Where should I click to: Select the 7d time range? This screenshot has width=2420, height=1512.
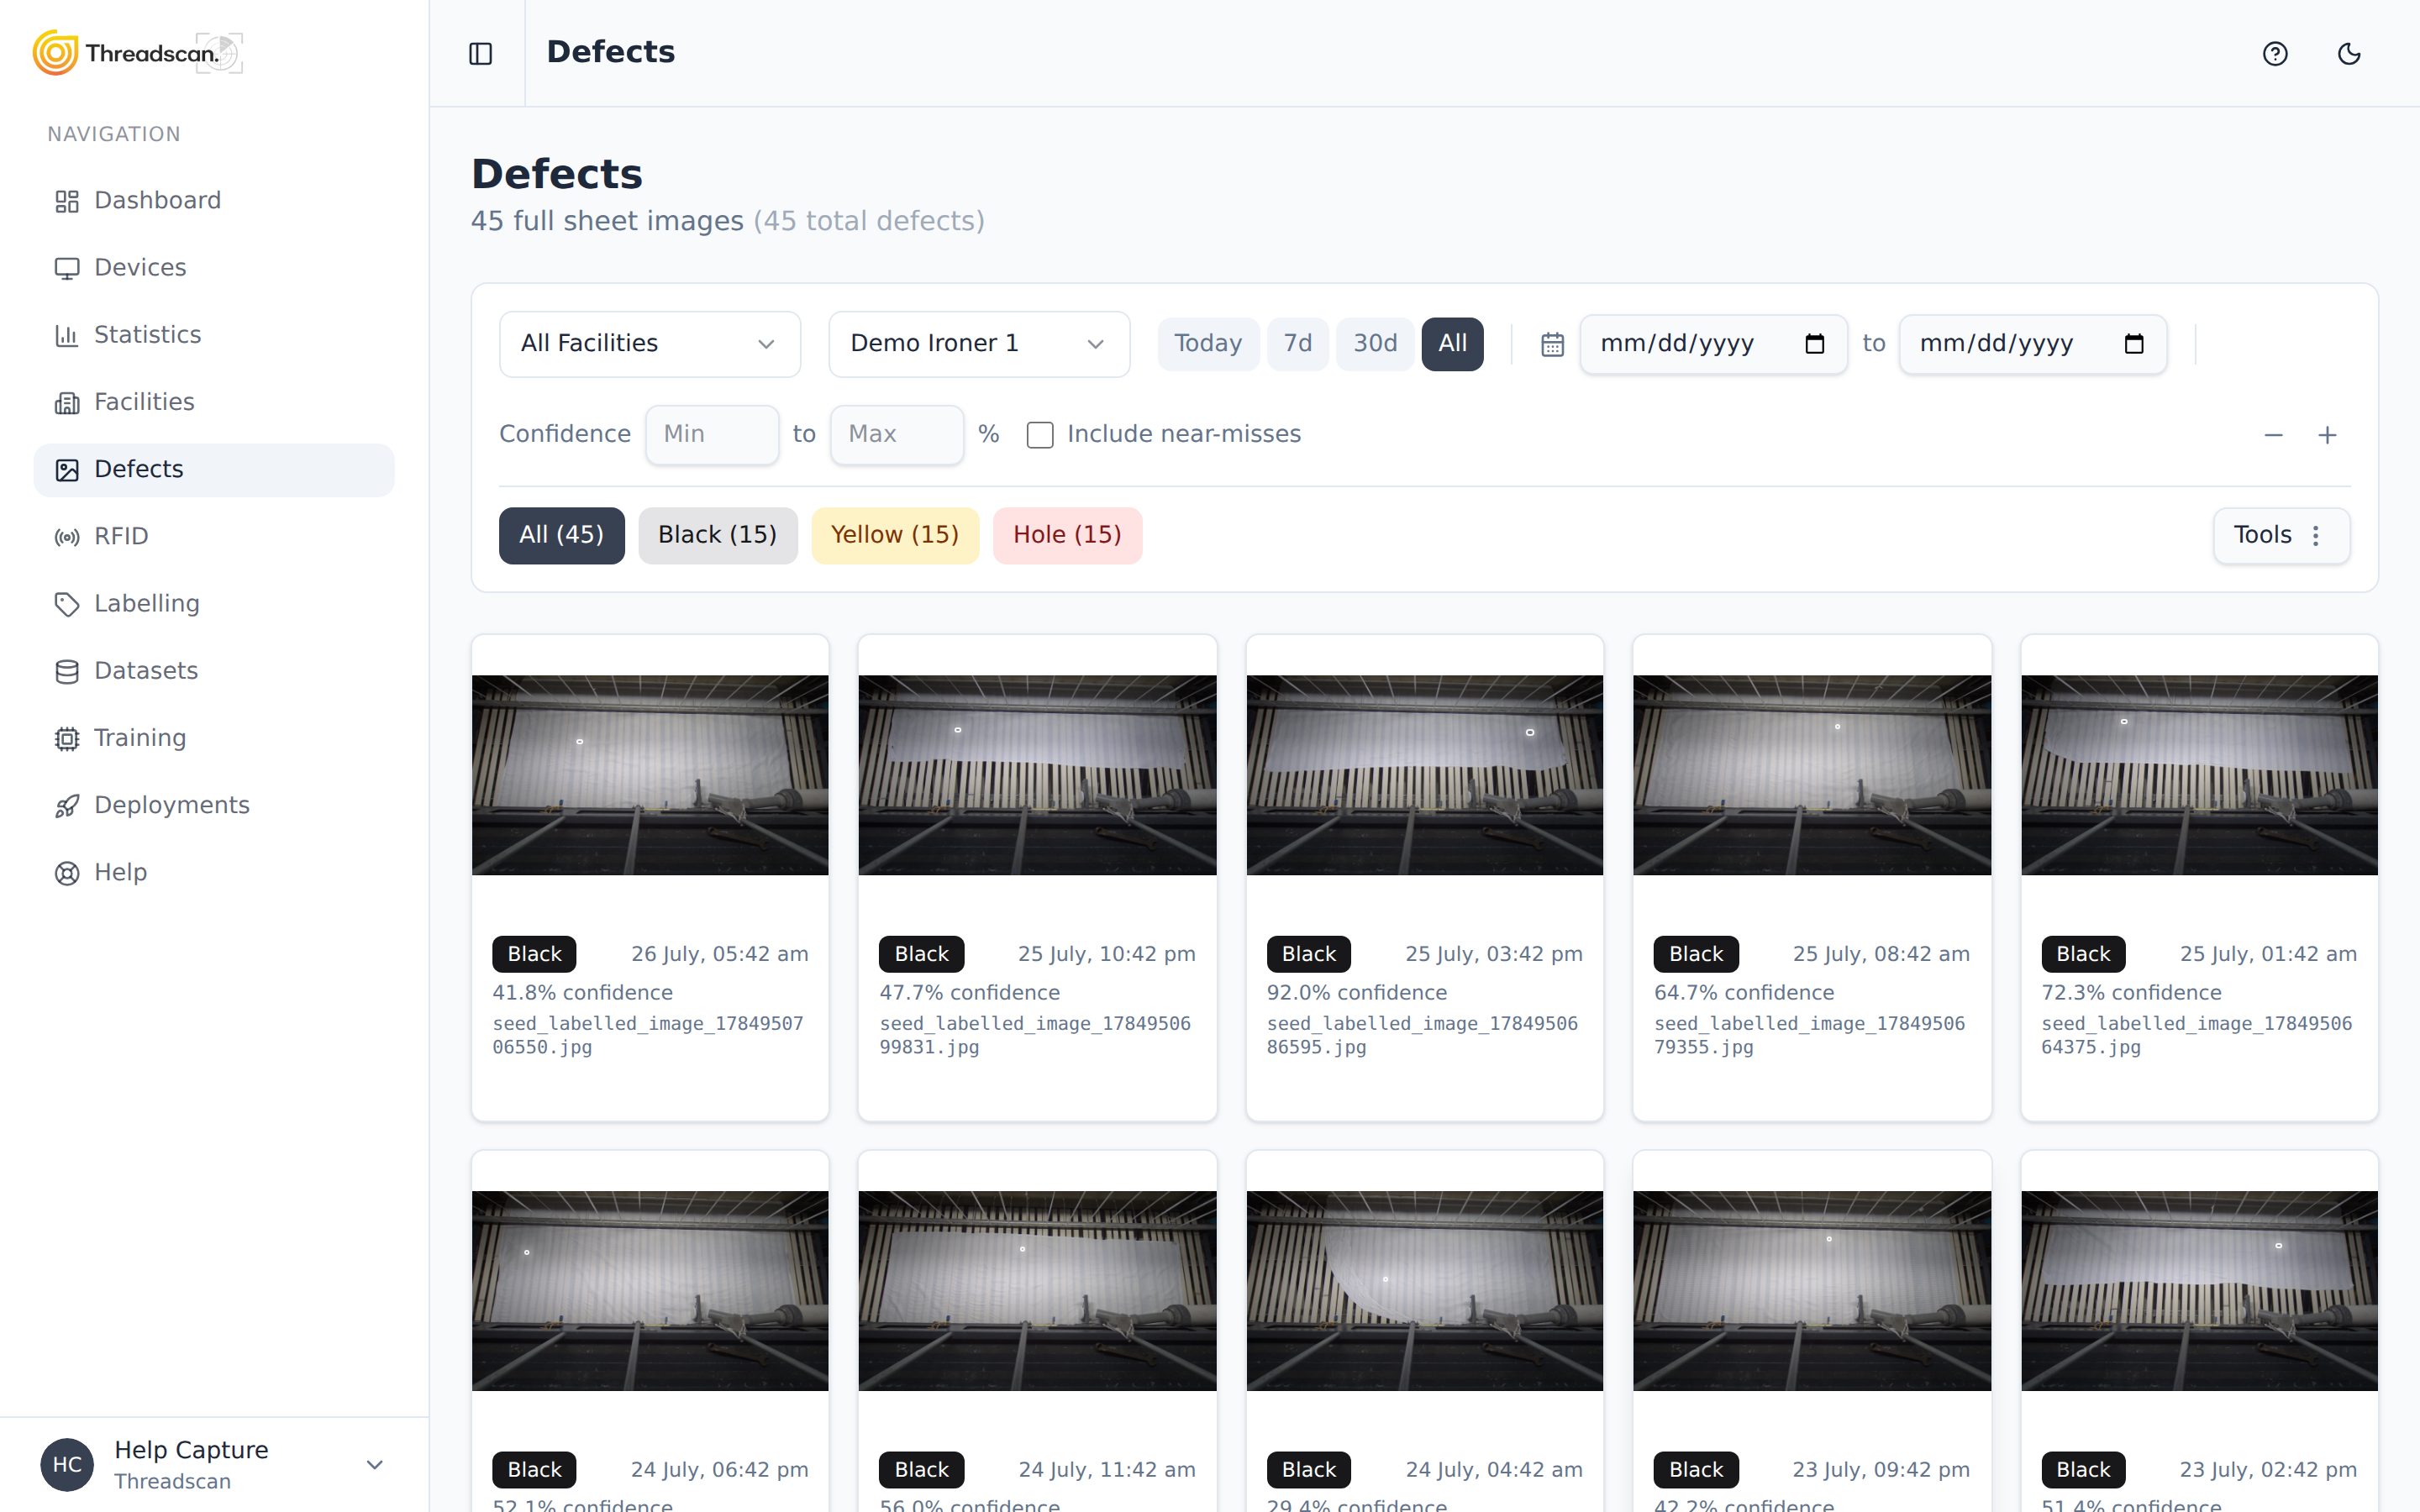pos(1297,344)
